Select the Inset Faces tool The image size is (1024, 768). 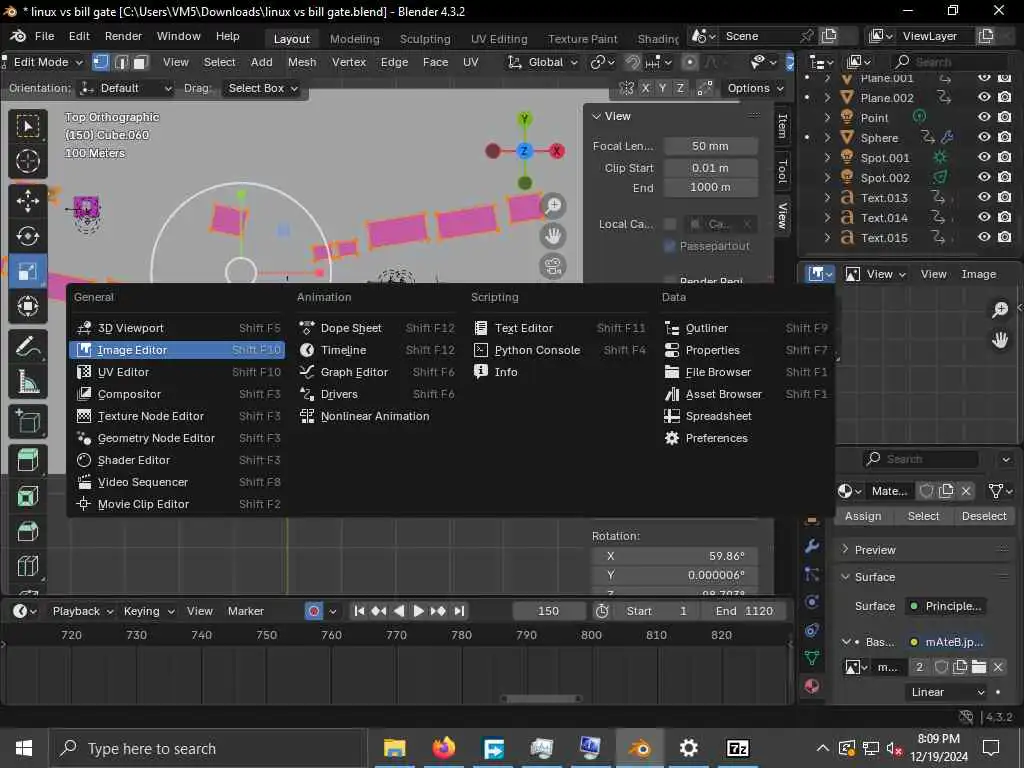pos(27,496)
